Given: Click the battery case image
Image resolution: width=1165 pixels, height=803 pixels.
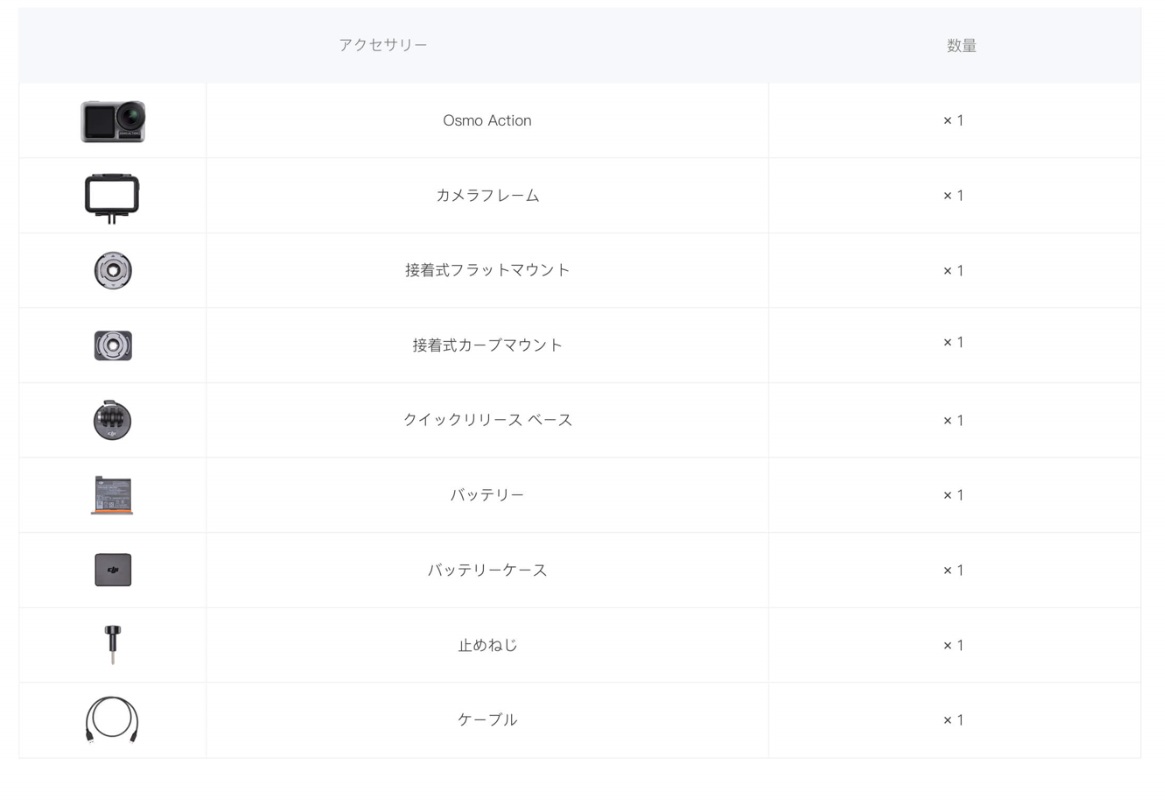Looking at the screenshot, I should point(113,570).
